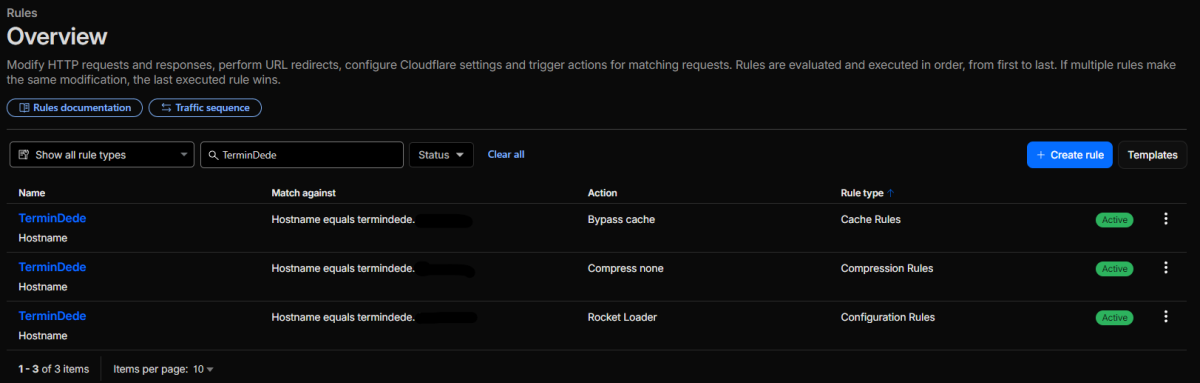Viewport: 1200px width, 383px height.
Task: Click the magnifier icon in the search box
Action: [x=213, y=155]
